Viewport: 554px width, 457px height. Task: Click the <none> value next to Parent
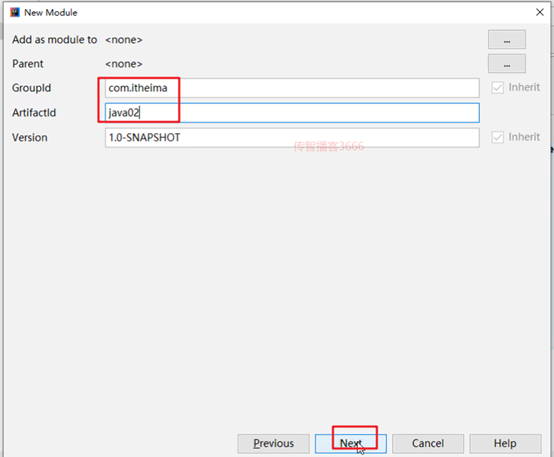click(x=124, y=64)
